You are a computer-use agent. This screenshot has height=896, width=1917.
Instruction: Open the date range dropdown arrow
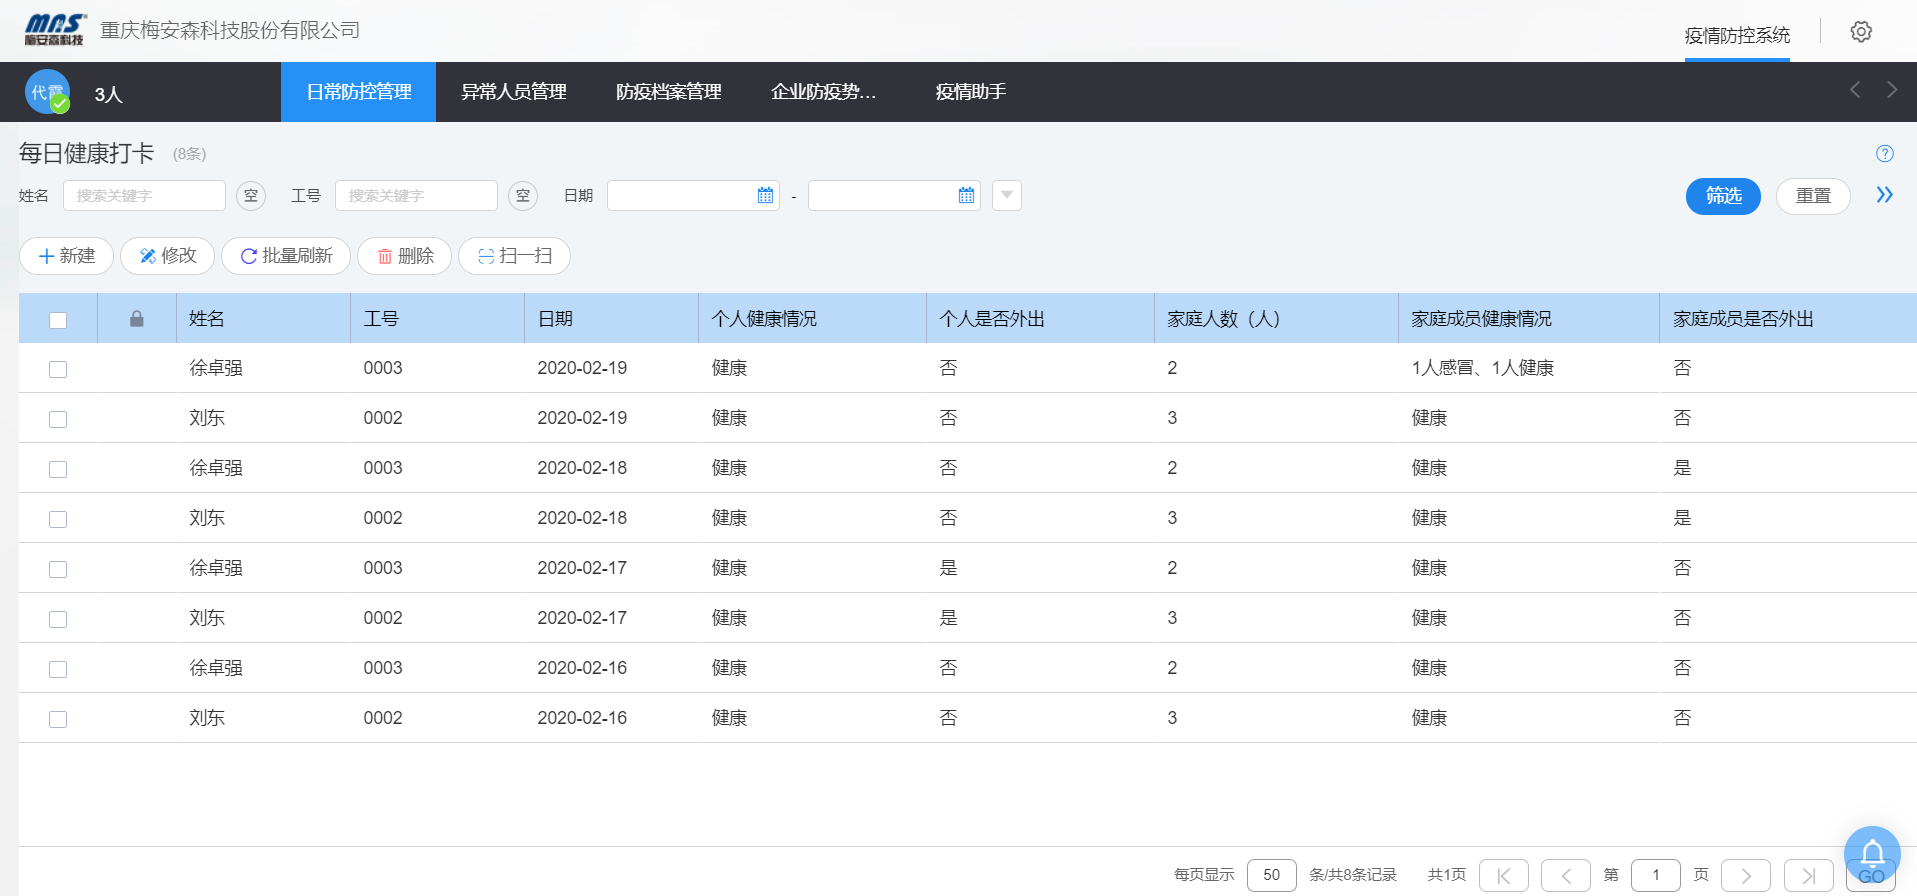tap(1006, 196)
